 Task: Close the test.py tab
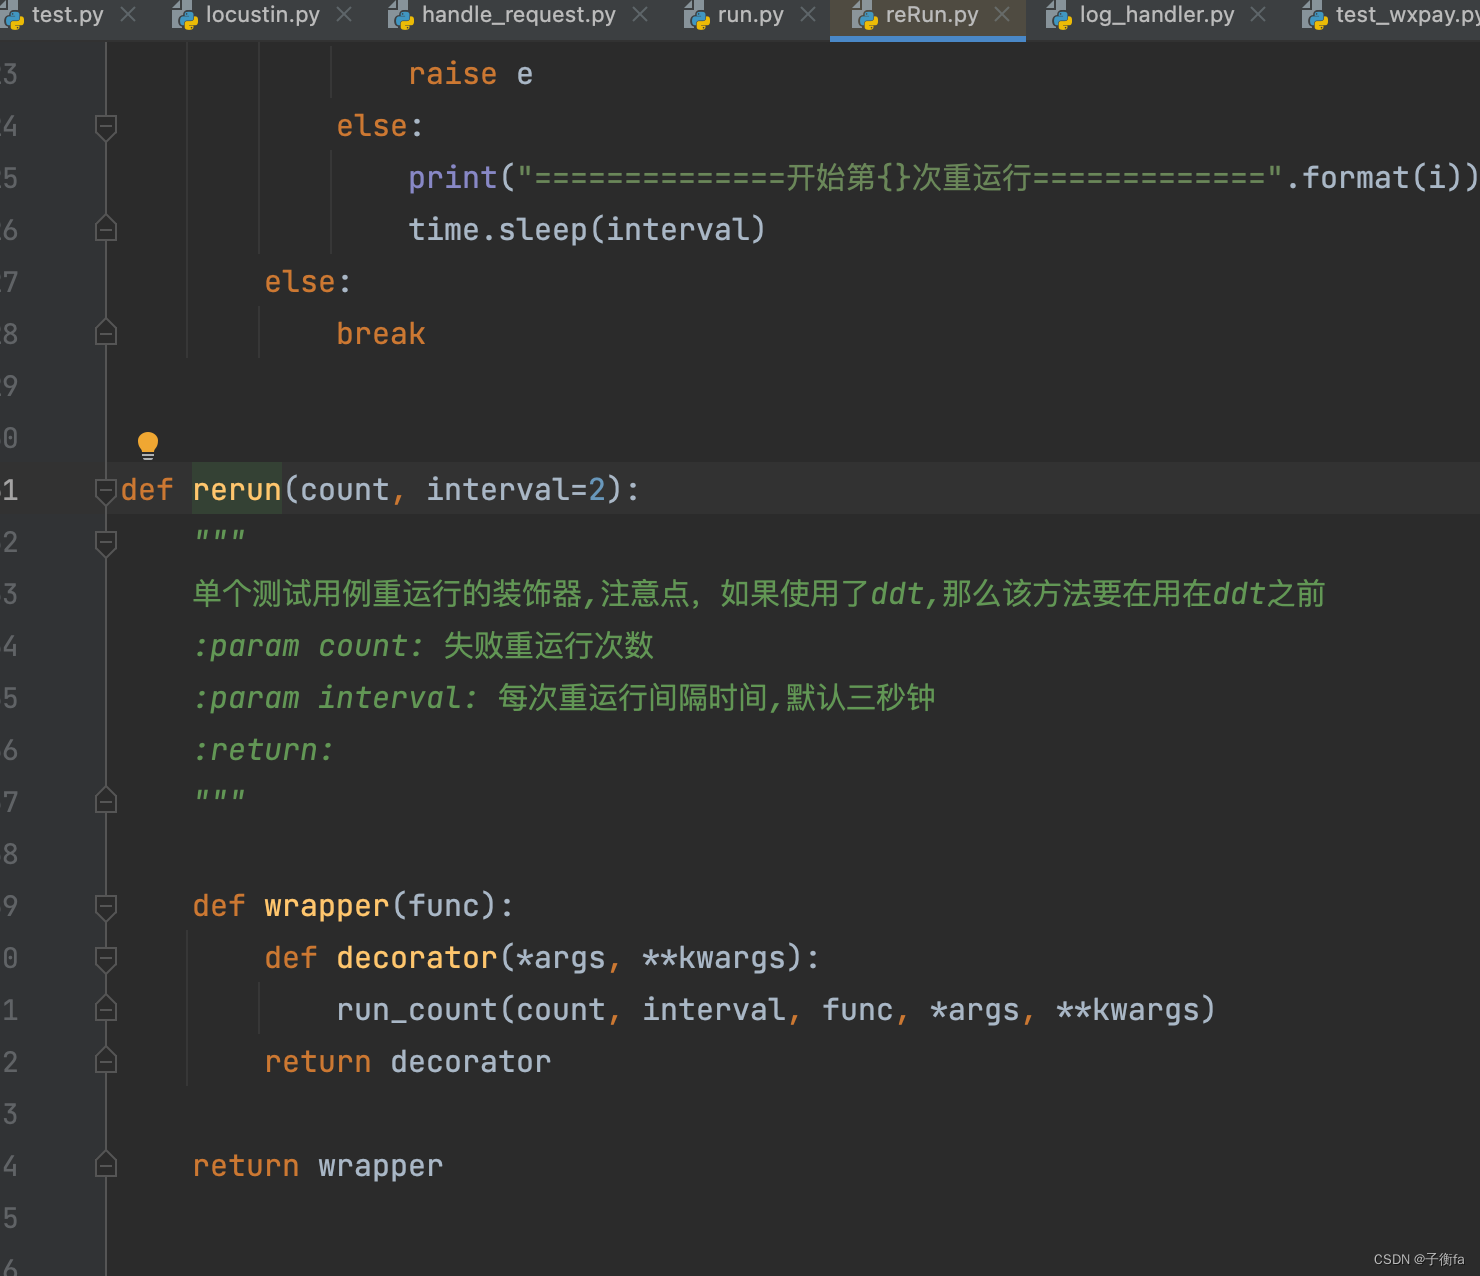[x=128, y=14]
